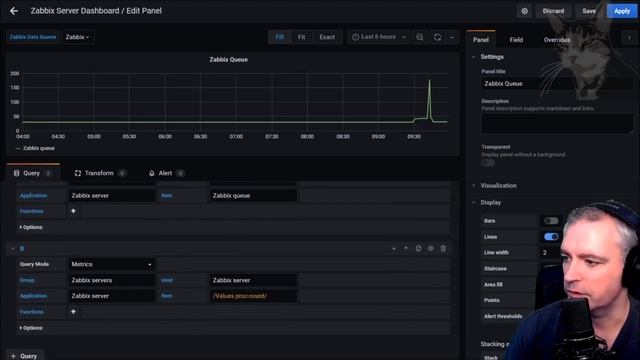The image size is (640, 360).
Task: Click the Description text area
Action: [x=557, y=123]
